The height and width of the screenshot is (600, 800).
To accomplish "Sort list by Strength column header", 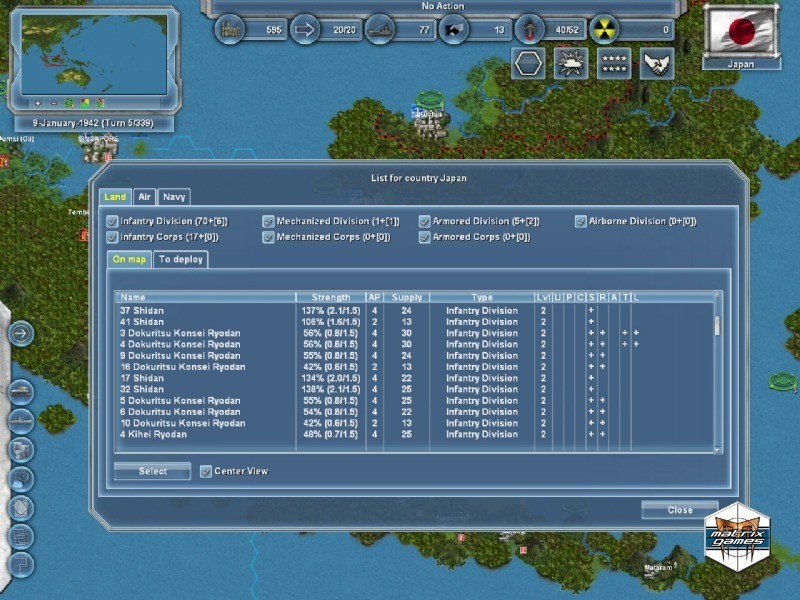I will point(331,297).
